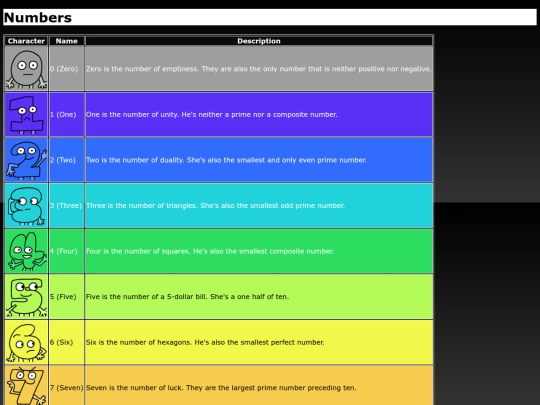Select the Name column header
540x405 pixels.
[66, 41]
